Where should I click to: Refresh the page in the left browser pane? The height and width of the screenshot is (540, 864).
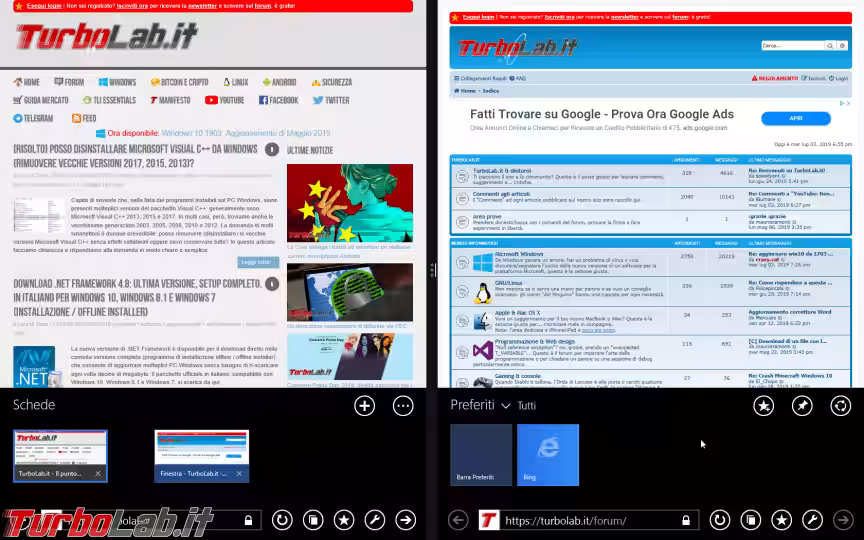tap(282, 520)
